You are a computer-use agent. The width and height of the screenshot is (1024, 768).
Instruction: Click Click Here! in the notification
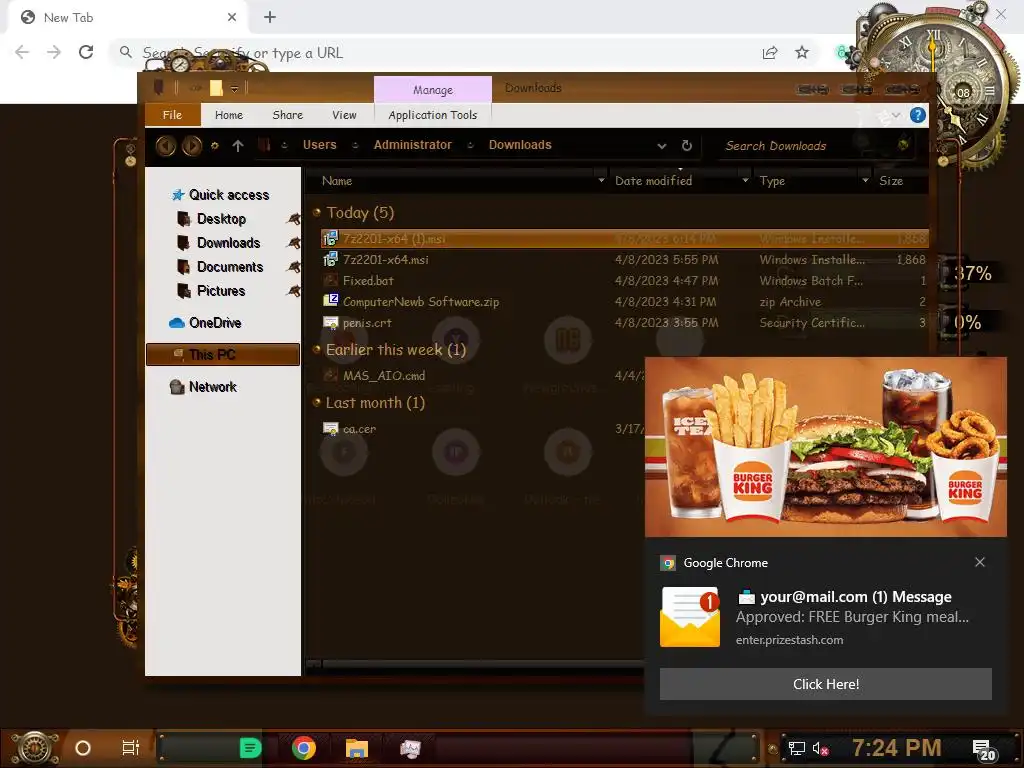click(825, 684)
